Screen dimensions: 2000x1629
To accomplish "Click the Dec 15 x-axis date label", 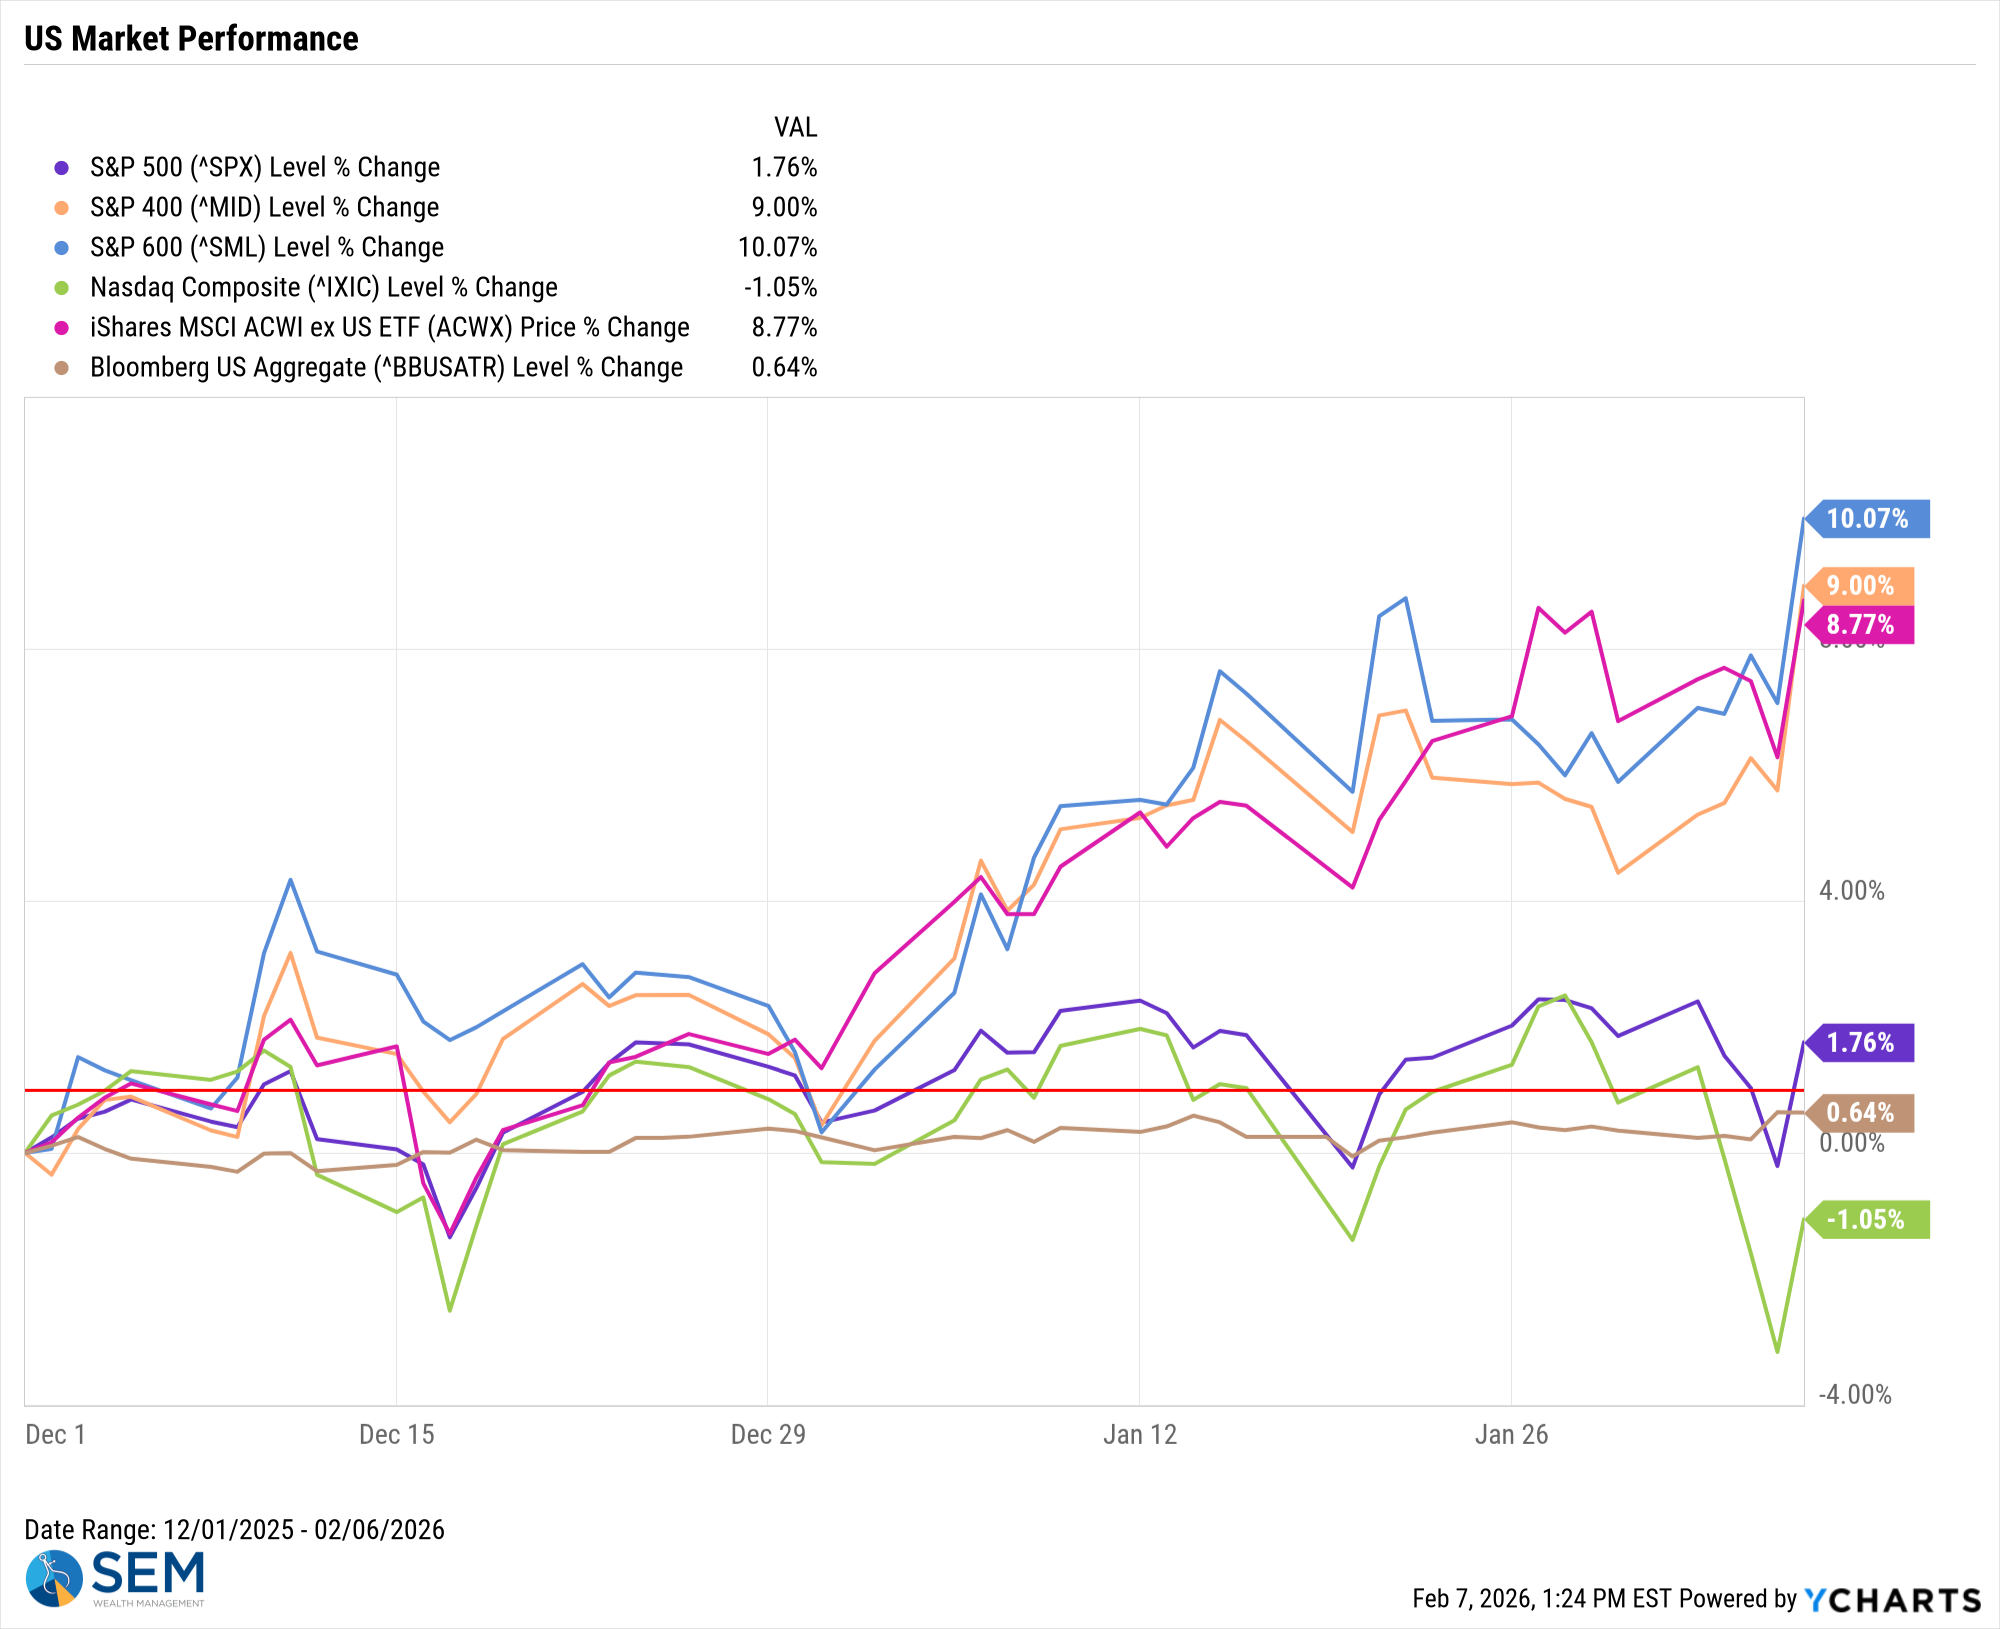I will click(x=396, y=1435).
